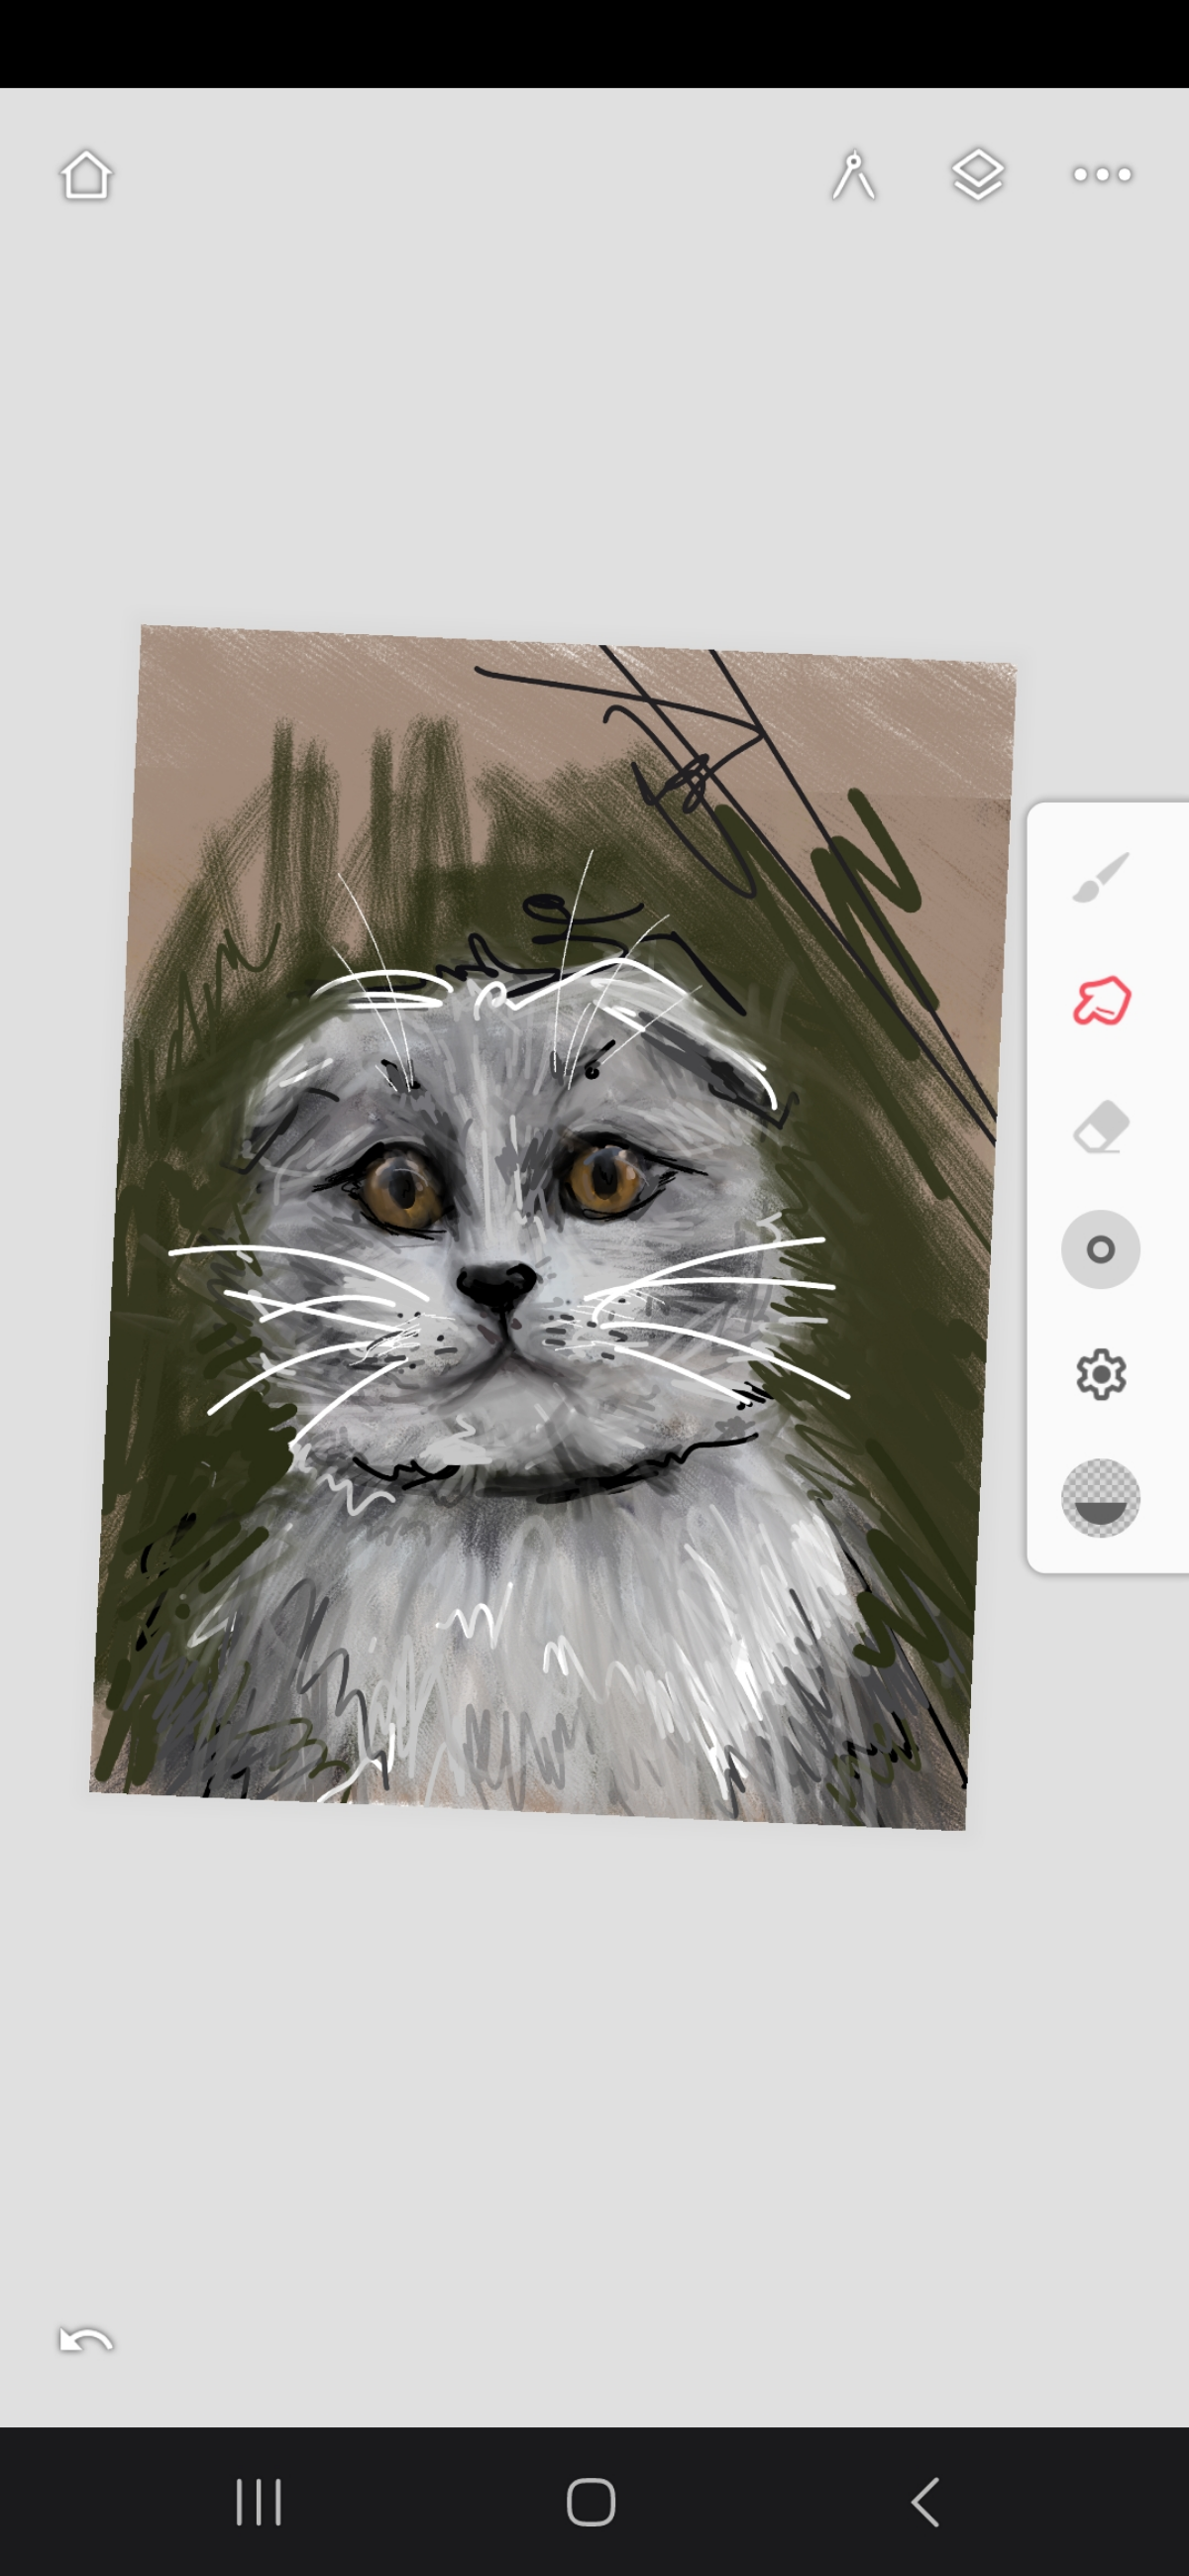The height and width of the screenshot is (2576, 1189).
Task: Tap the Android home button
Action: point(591,2502)
